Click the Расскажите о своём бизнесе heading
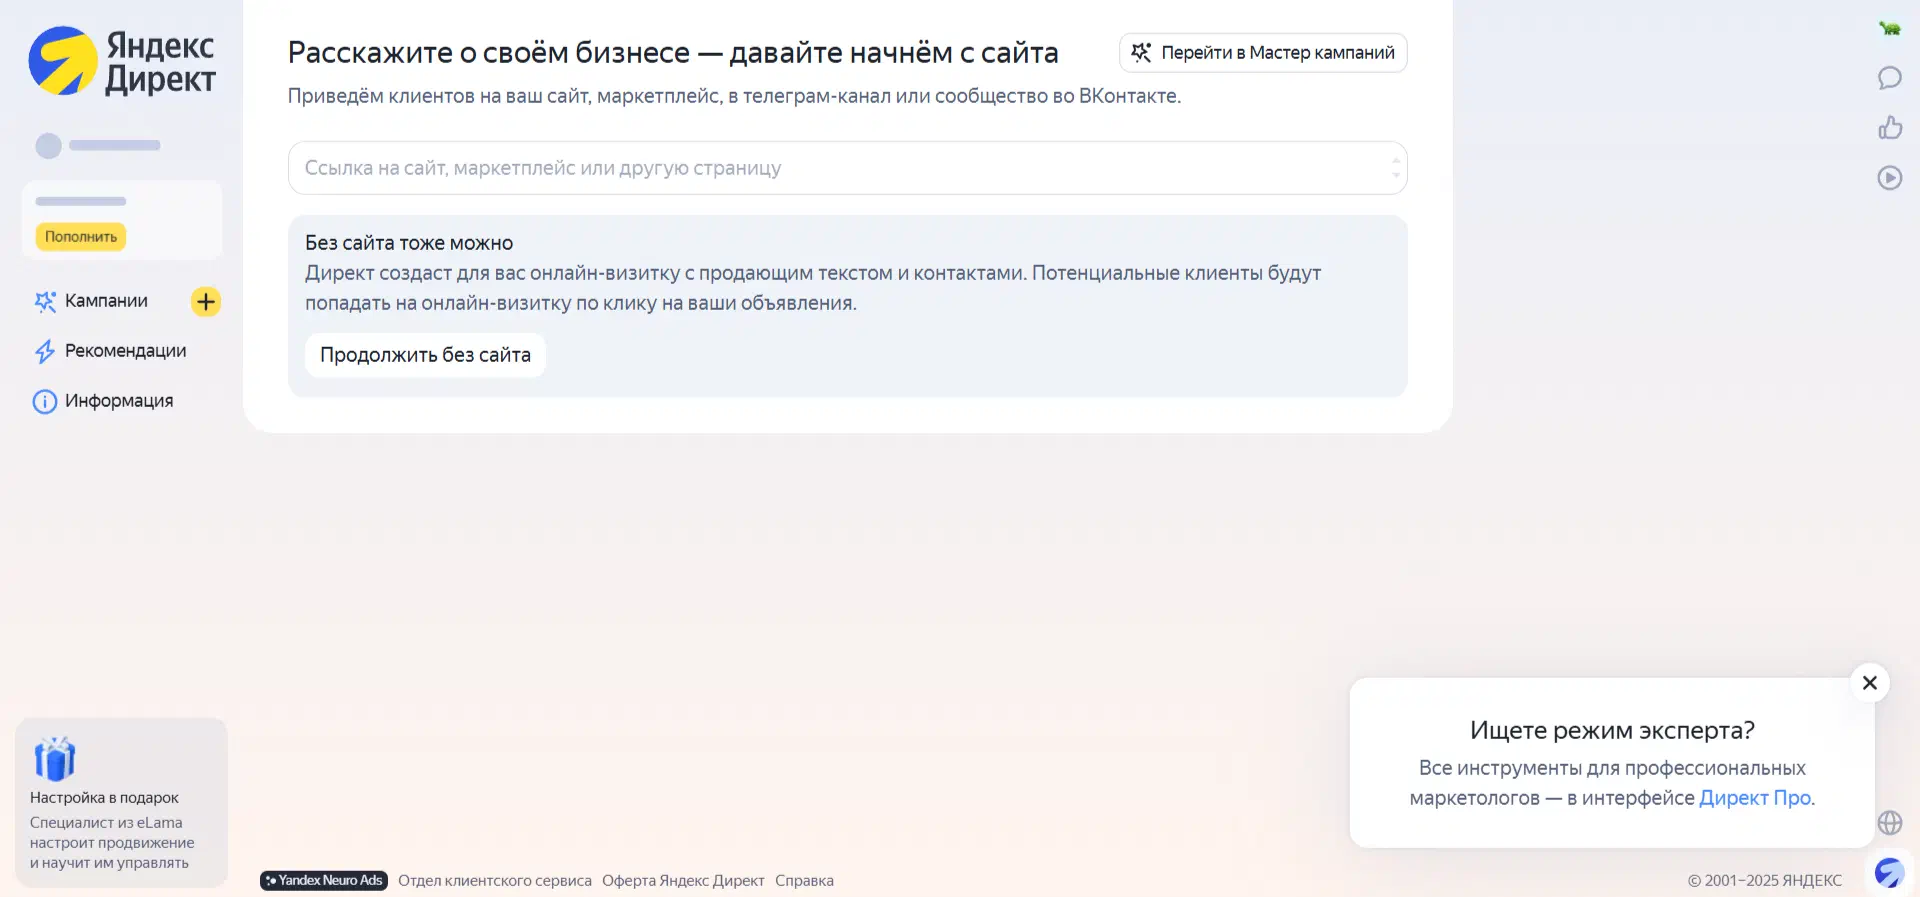This screenshot has height=897, width=1920. 673,53
